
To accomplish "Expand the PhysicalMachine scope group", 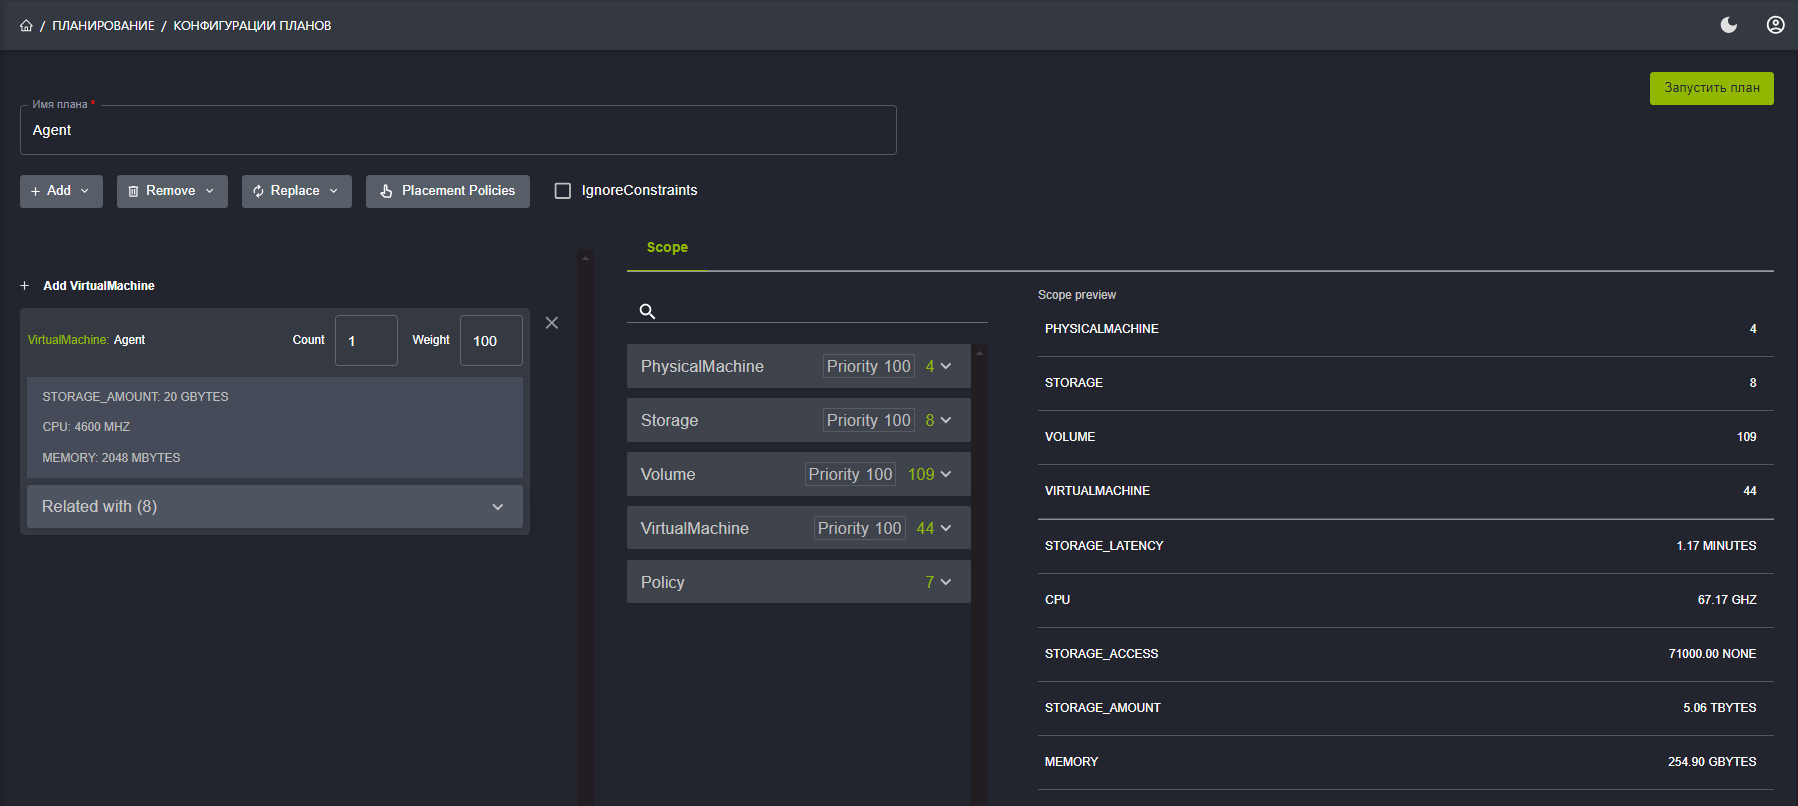I will click(799, 366).
